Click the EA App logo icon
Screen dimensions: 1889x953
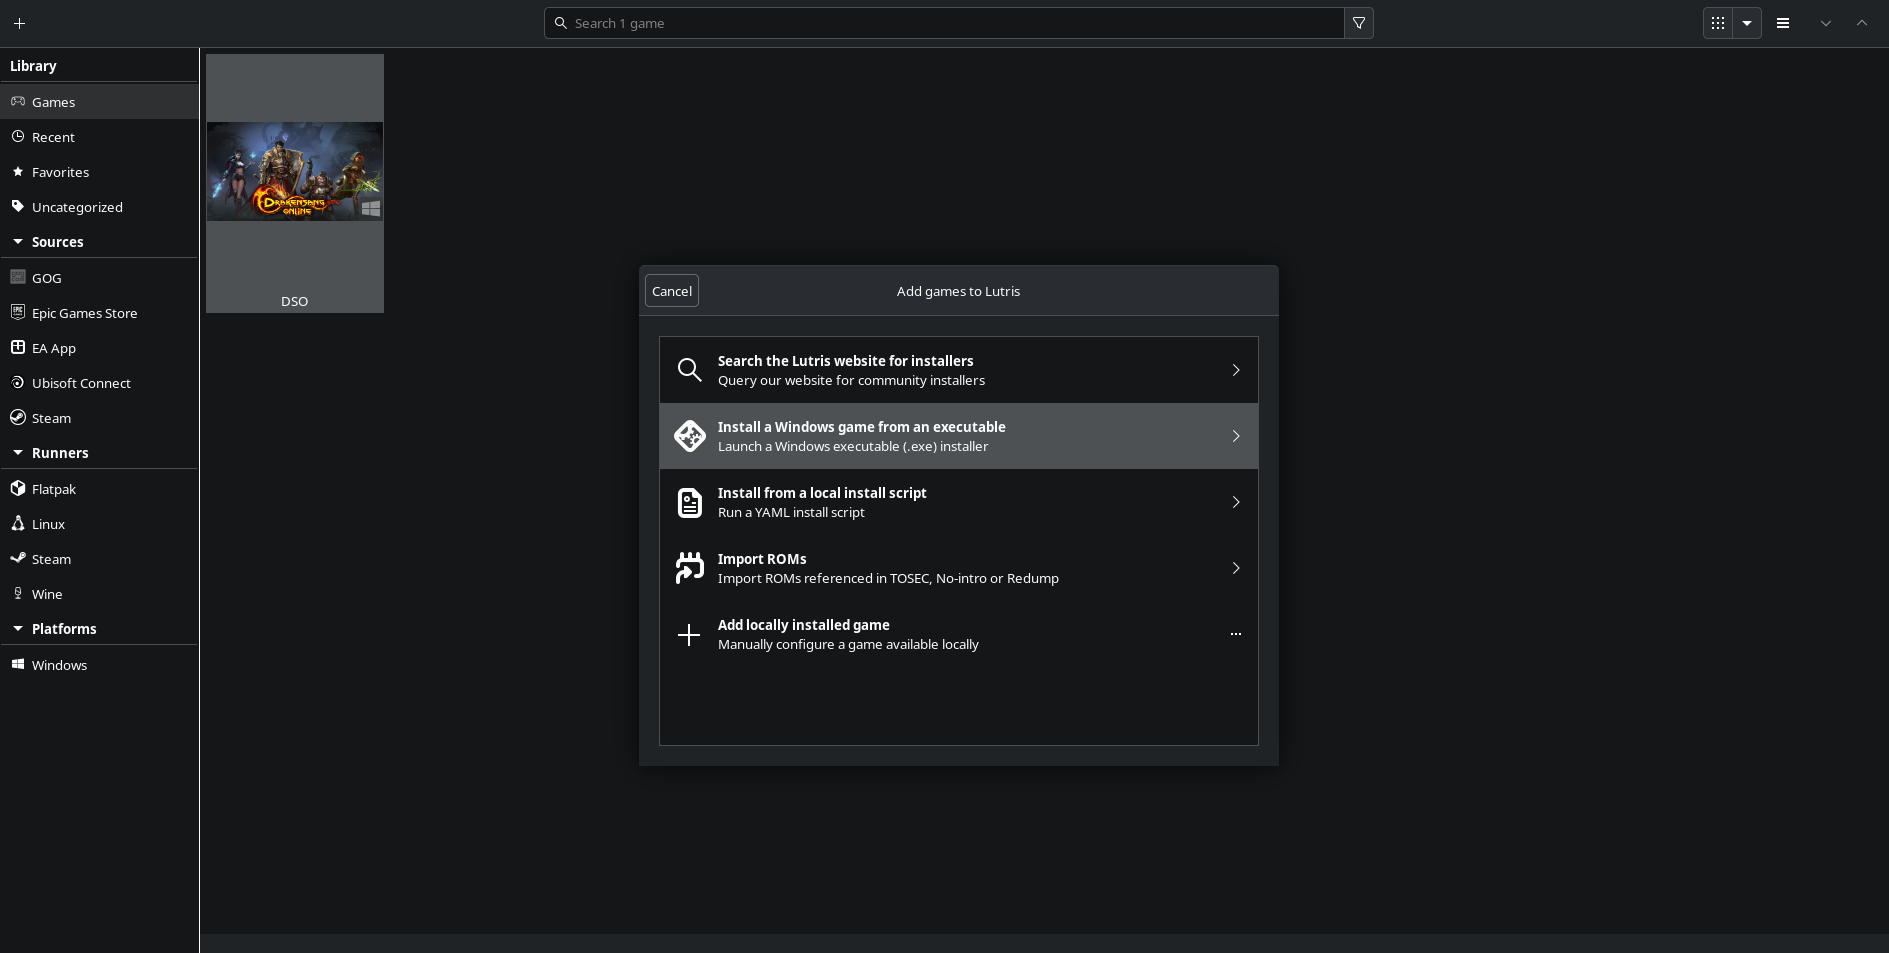[18, 347]
